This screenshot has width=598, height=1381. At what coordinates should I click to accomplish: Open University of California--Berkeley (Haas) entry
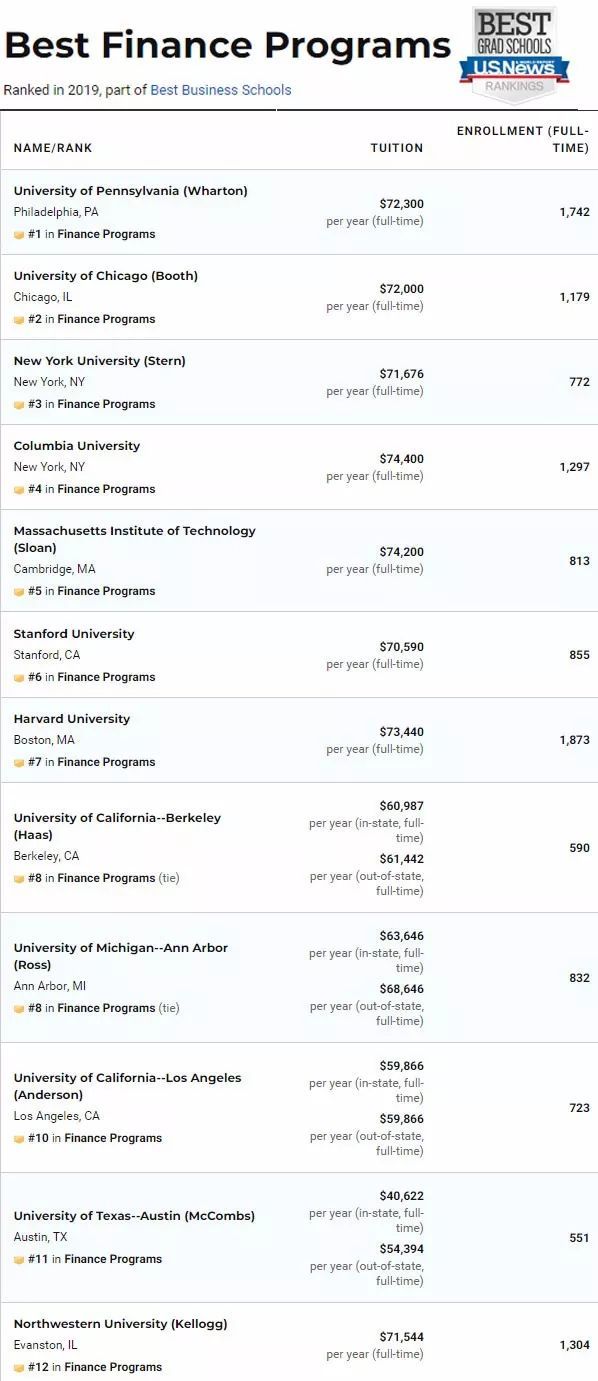coord(117,826)
